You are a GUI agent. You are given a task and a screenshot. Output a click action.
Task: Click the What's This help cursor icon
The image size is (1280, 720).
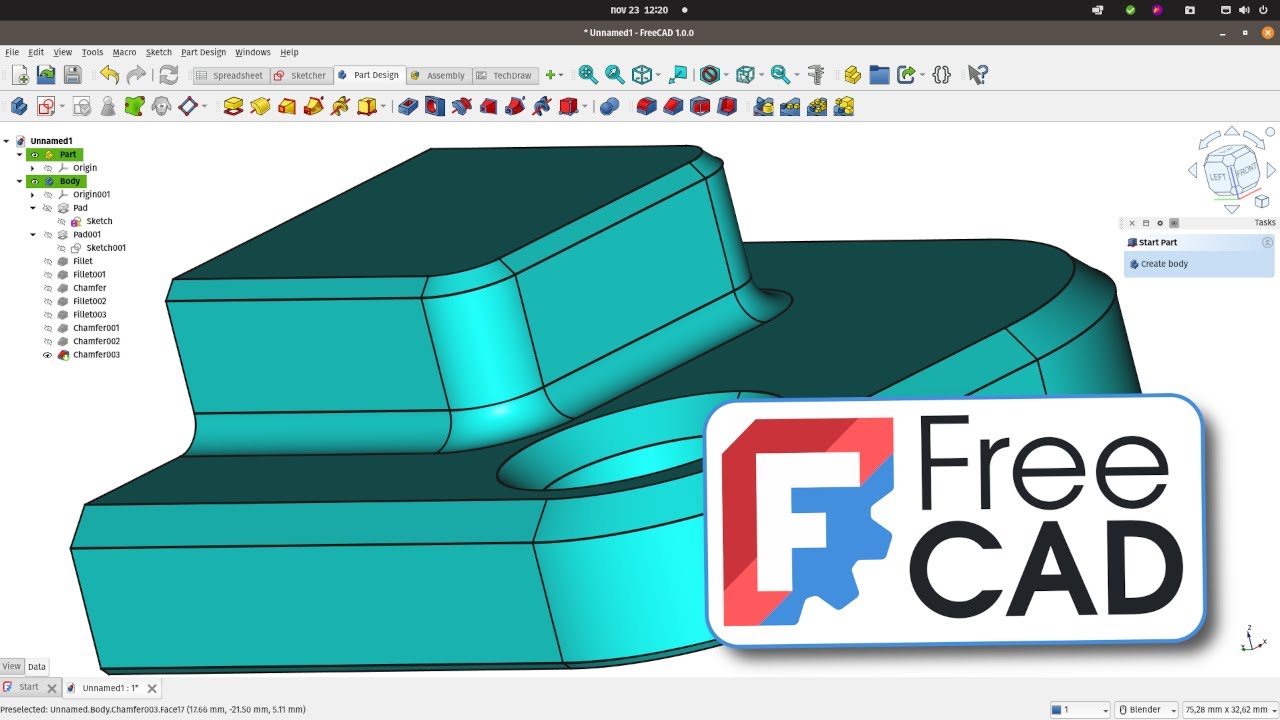pos(977,74)
